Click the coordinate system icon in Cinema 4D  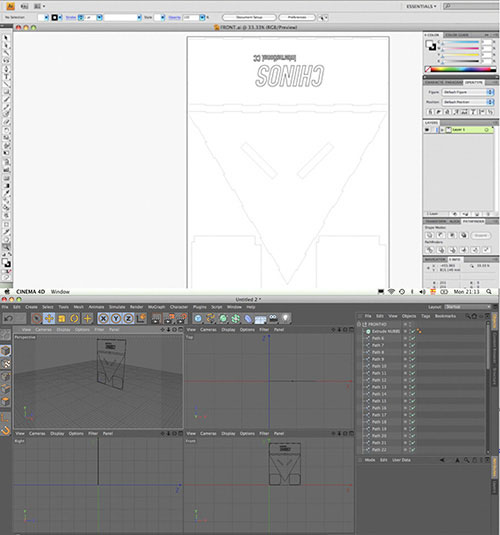[141, 318]
